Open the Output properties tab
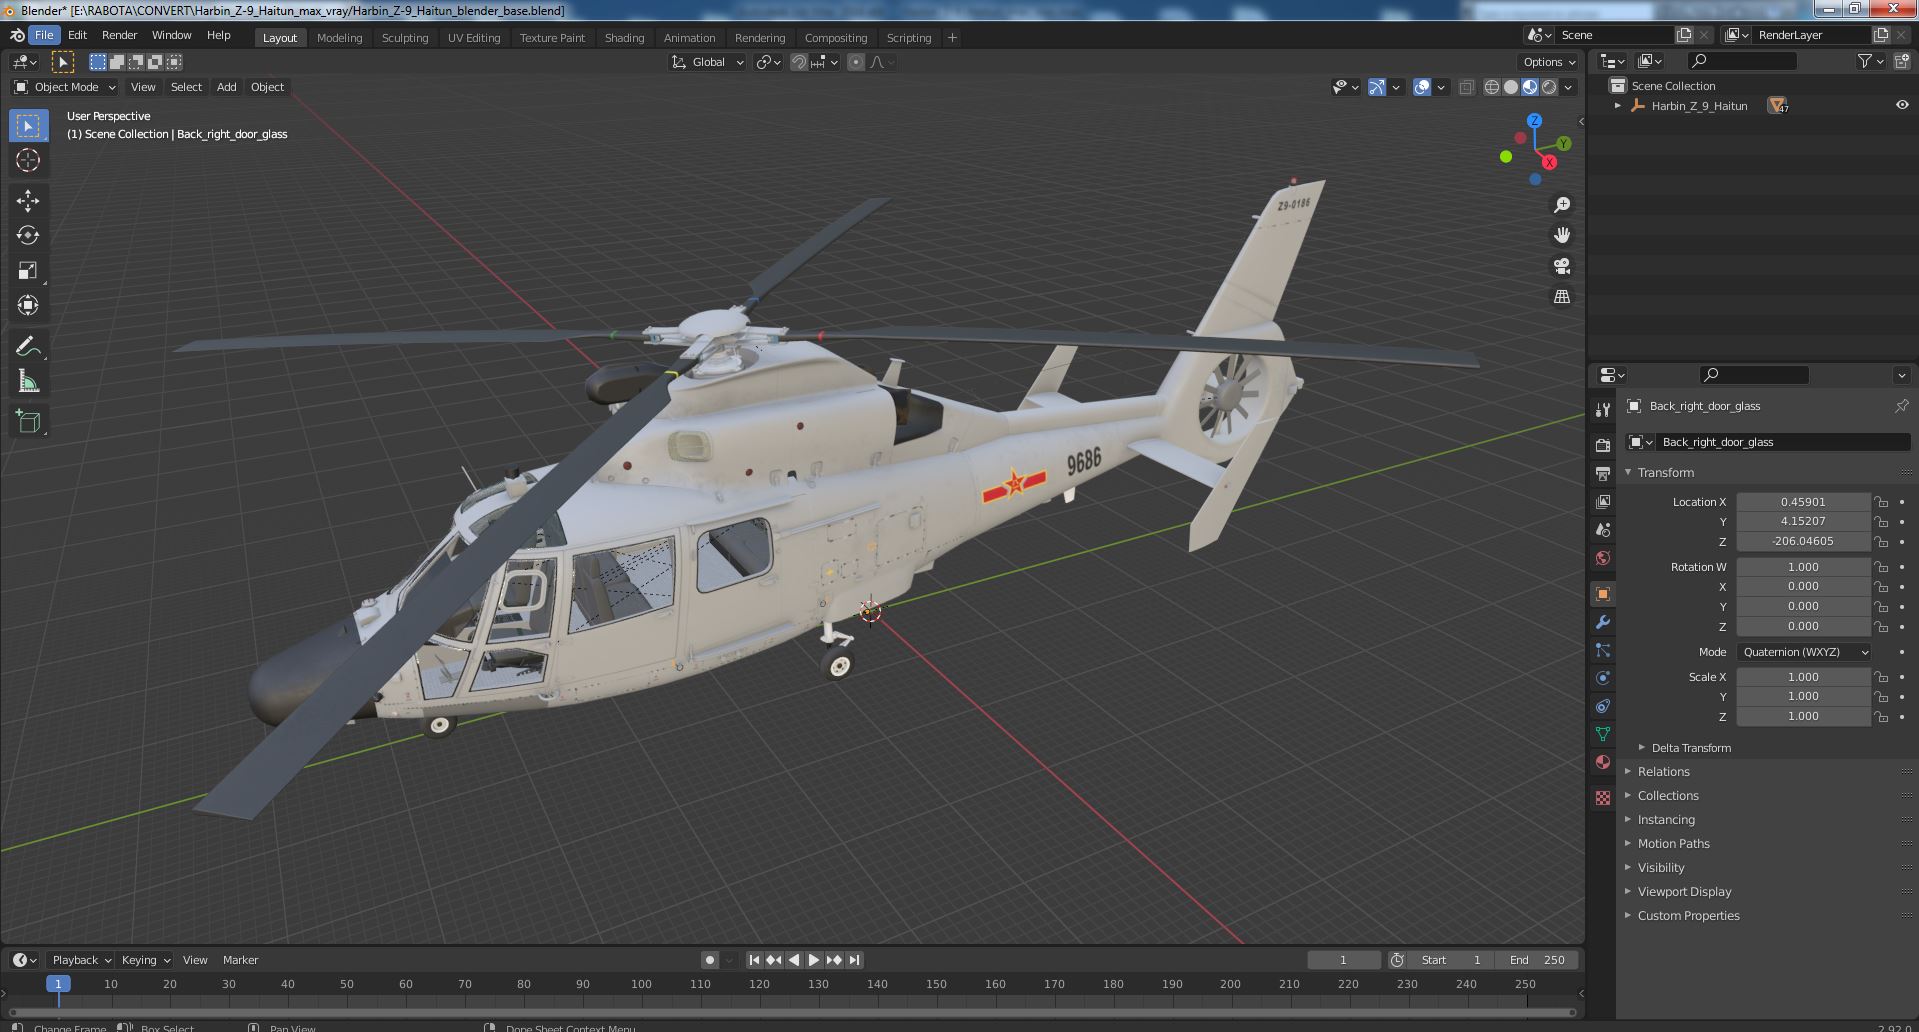This screenshot has width=1919, height=1032. [x=1603, y=473]
